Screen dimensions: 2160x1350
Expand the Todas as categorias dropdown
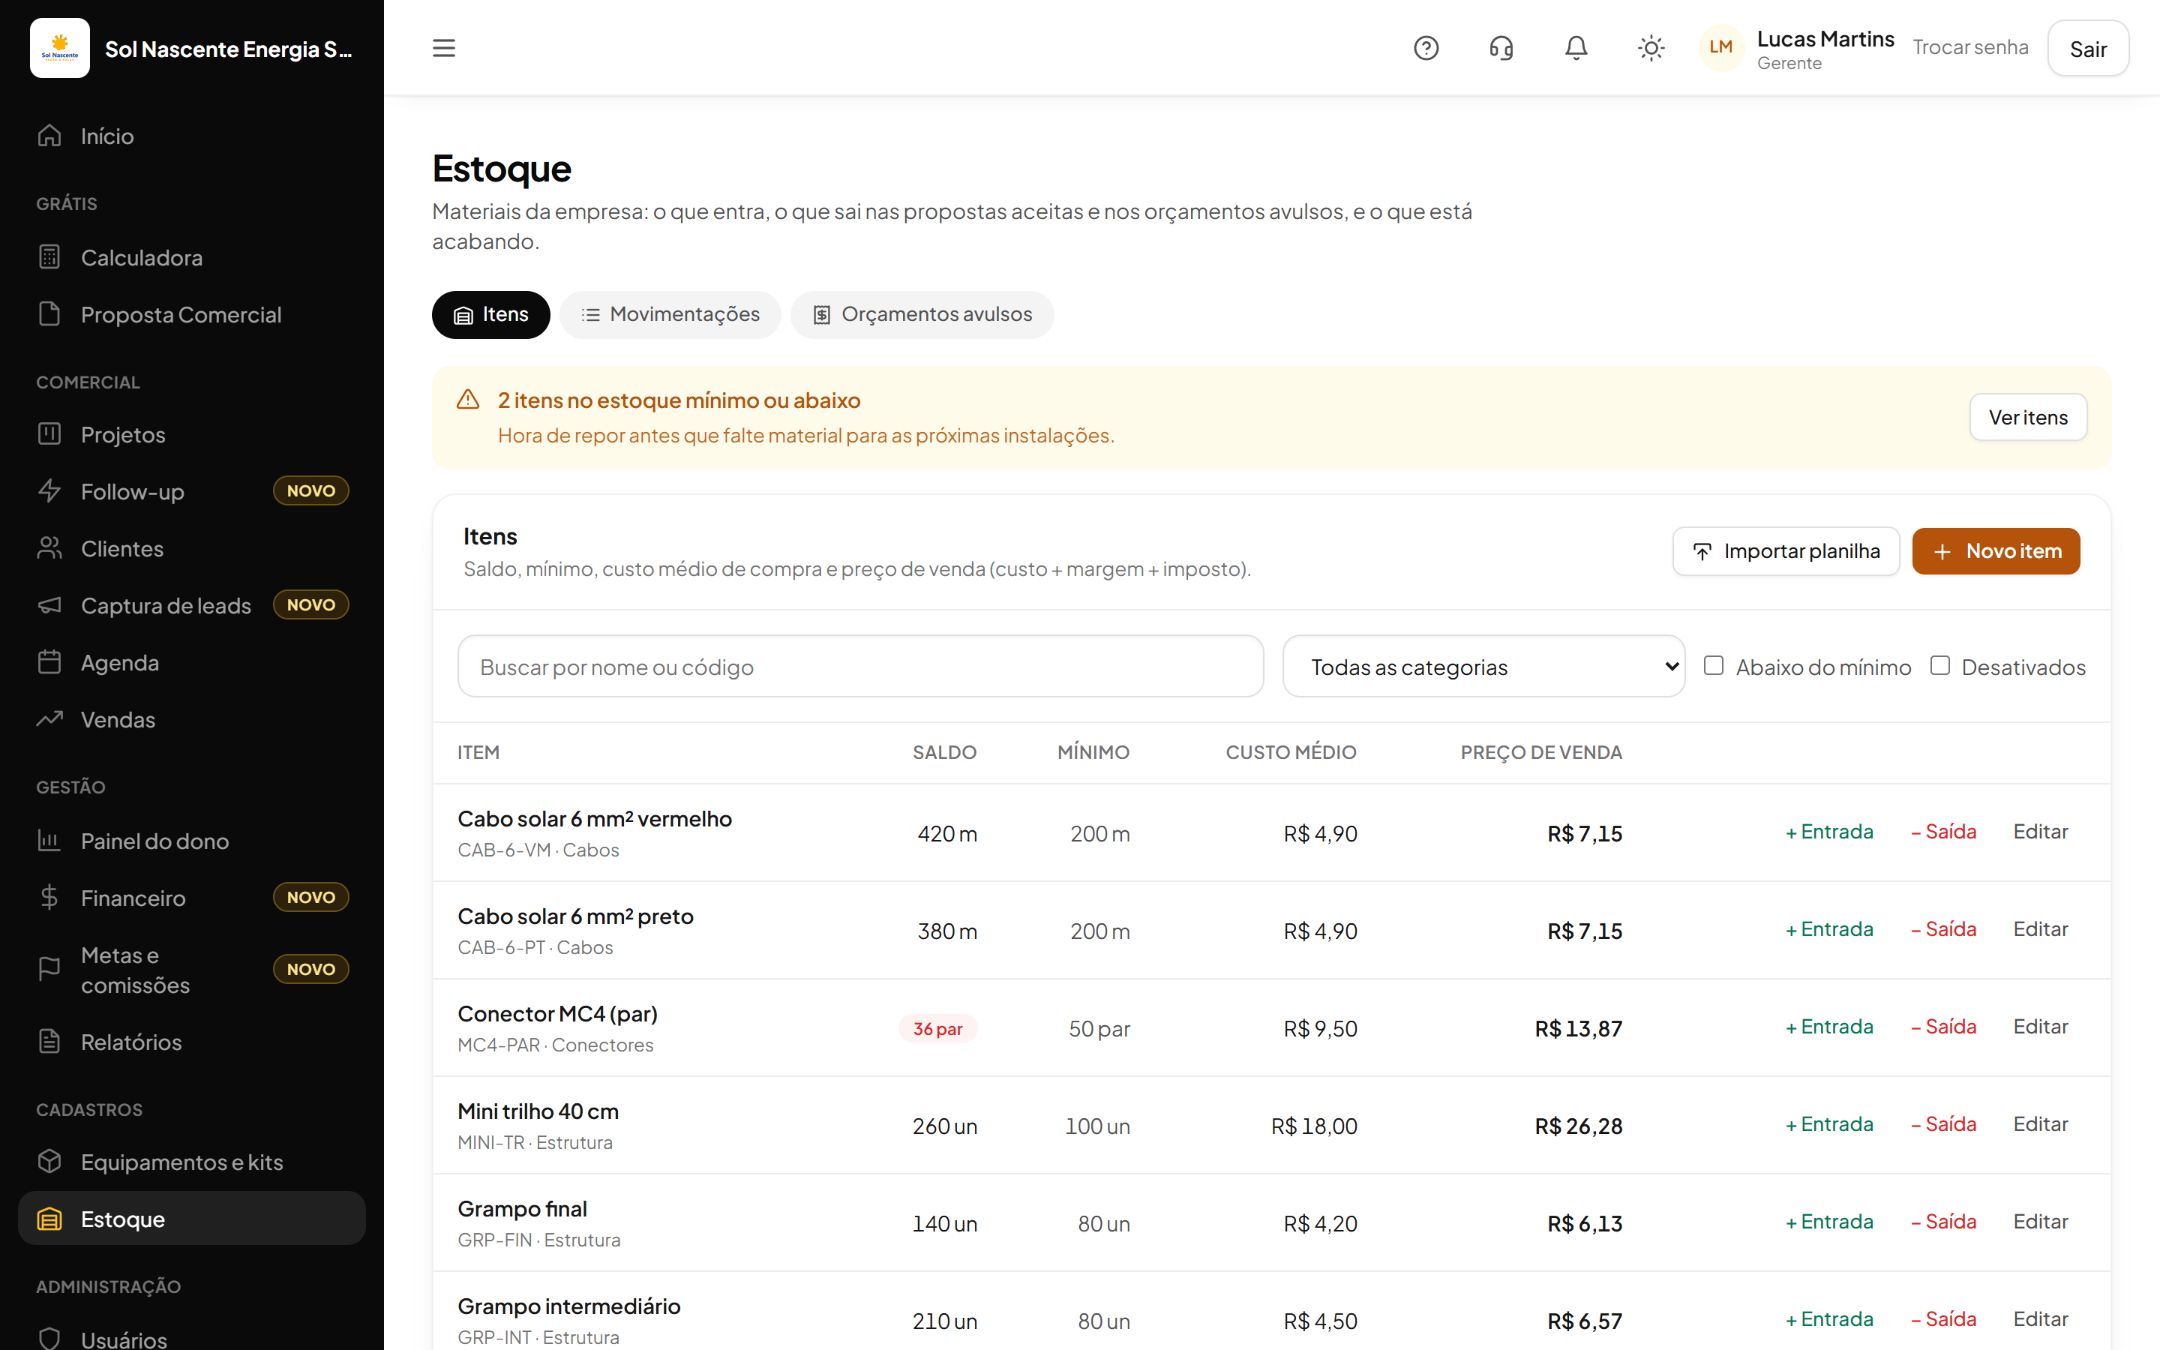pyautogui.click(x=1484, y=667)
